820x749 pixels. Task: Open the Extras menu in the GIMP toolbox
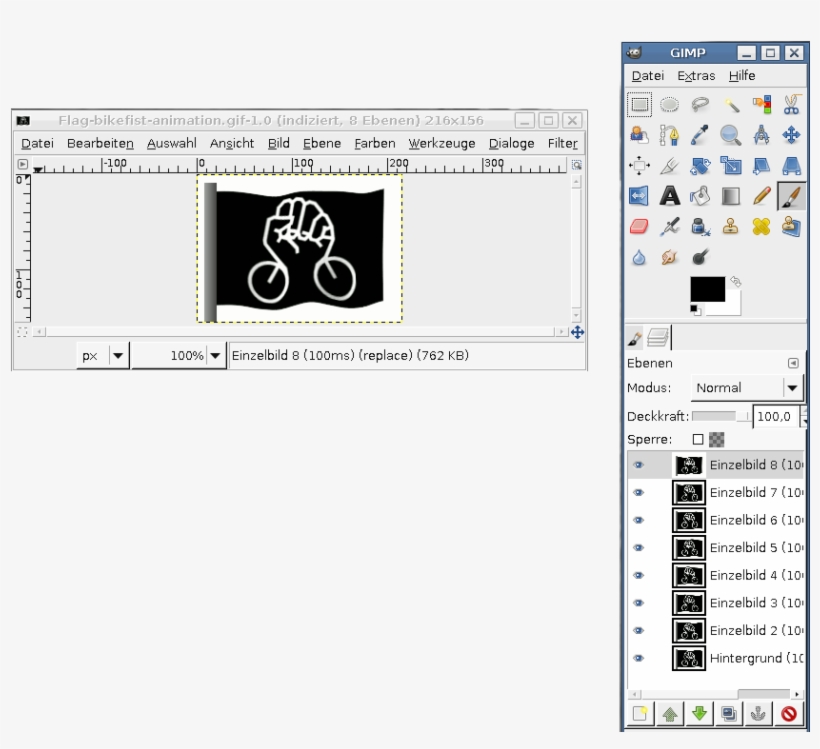695,75
